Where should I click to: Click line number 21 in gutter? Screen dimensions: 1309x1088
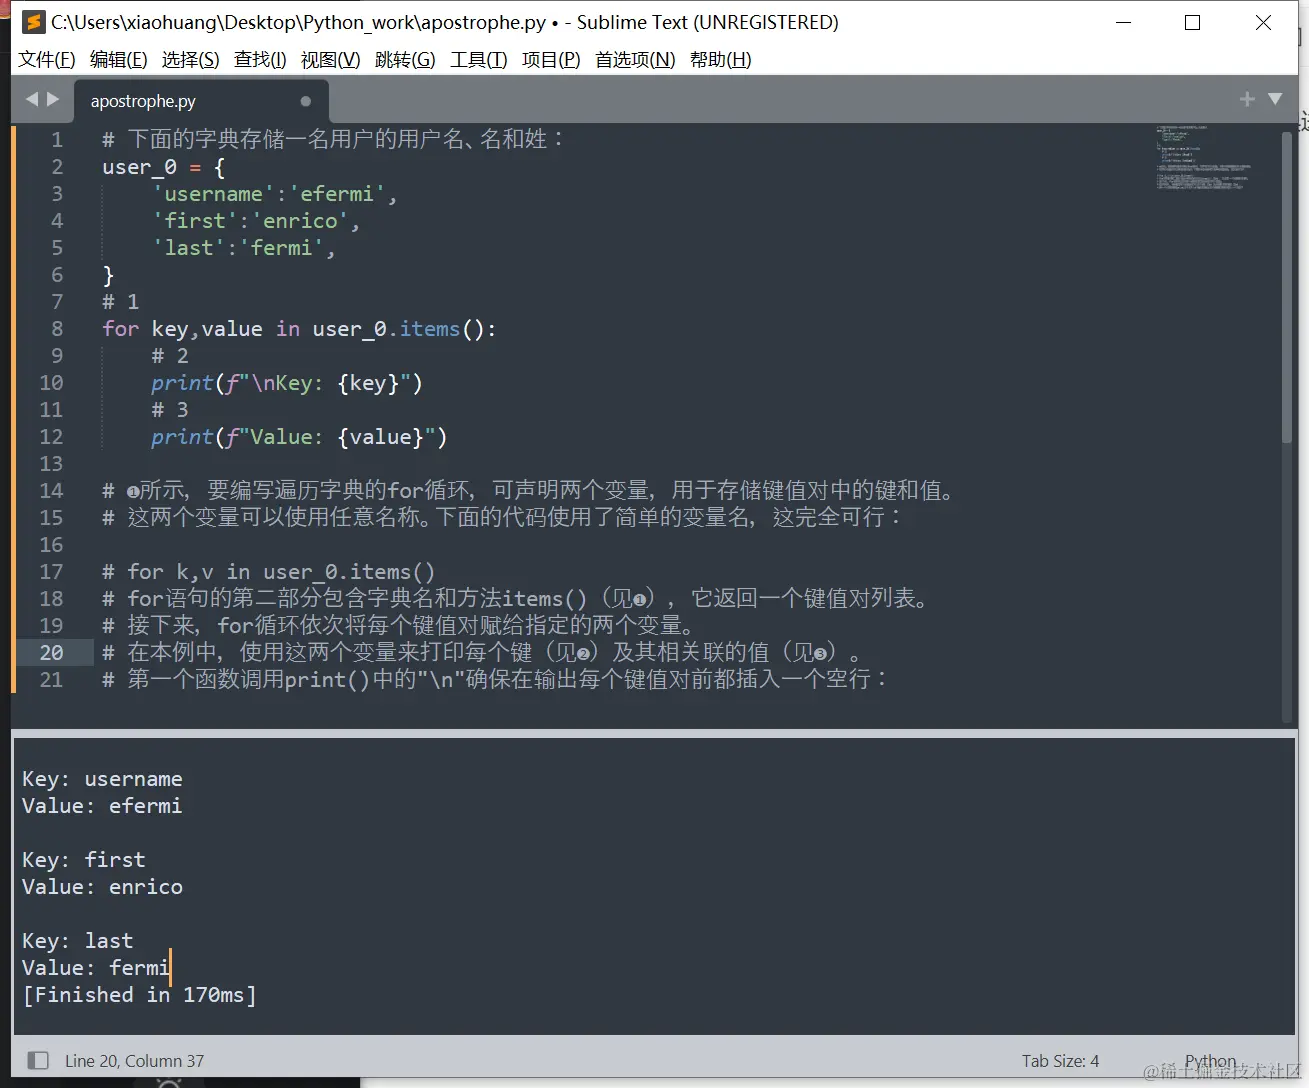click(x=51, y=680)
